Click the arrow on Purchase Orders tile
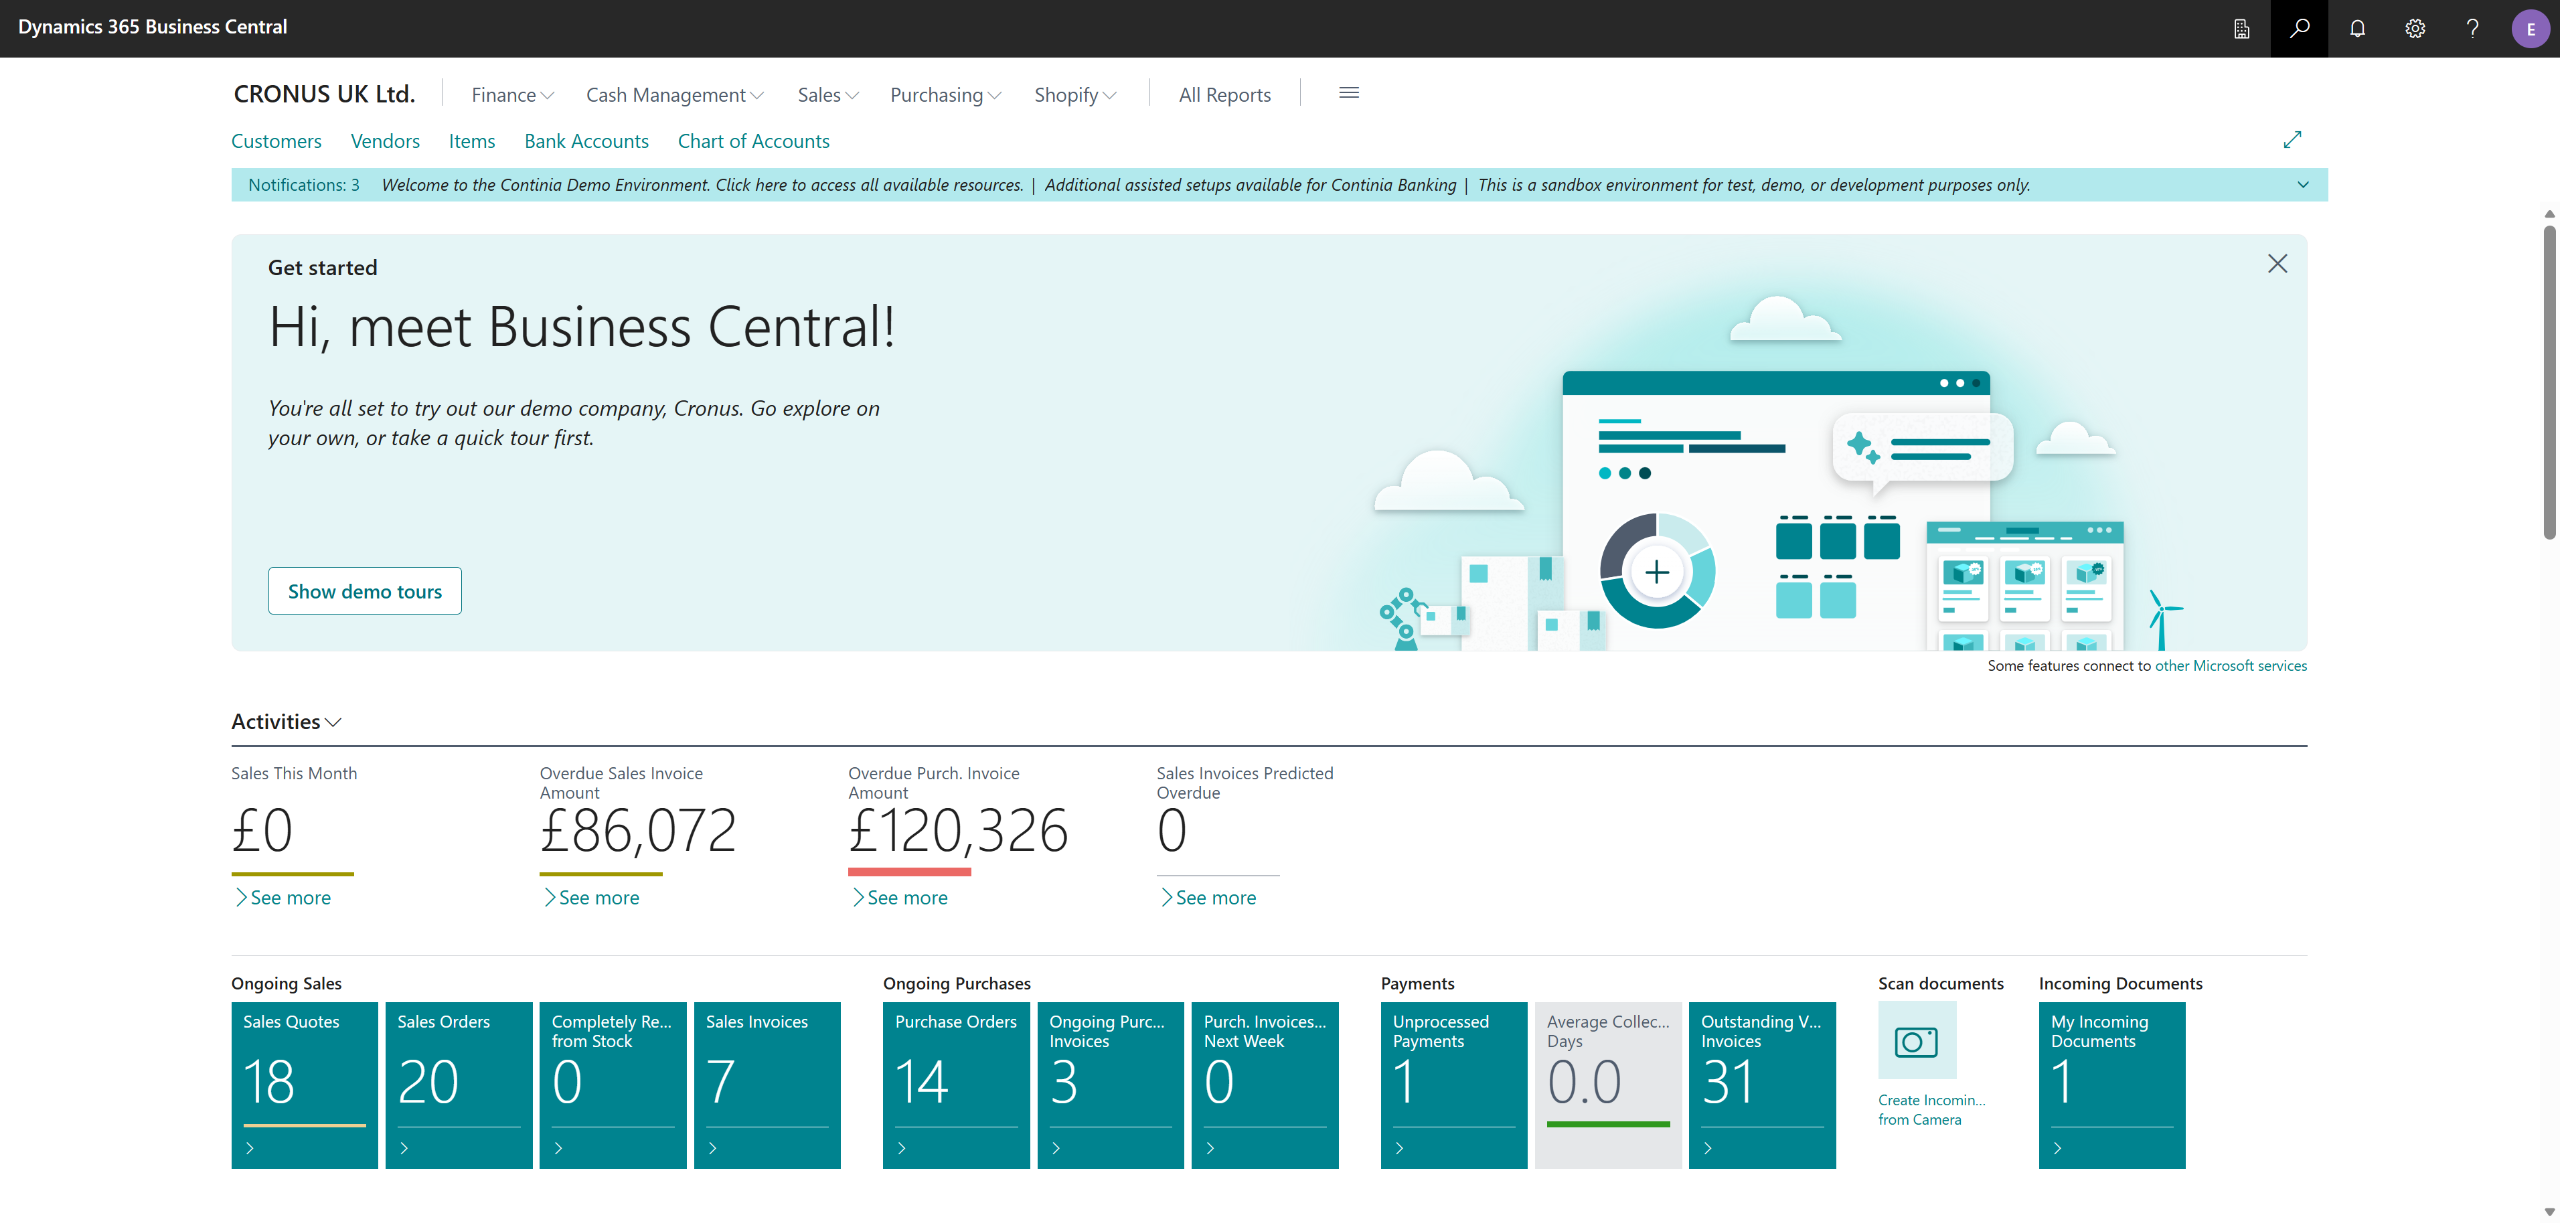Image resolution: width=2560 pixels, height=1223 pixels. 902,1148
